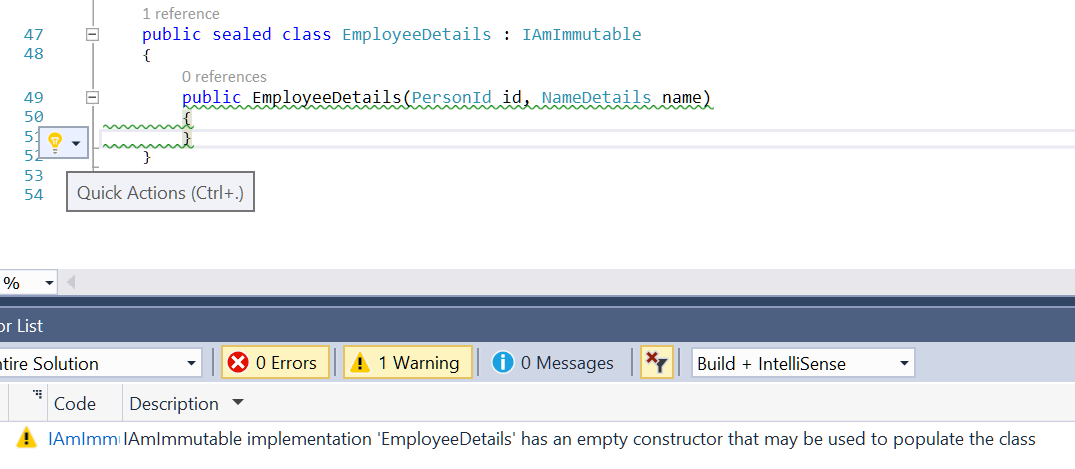Click the clear filters funnel icon

(656, 363)
